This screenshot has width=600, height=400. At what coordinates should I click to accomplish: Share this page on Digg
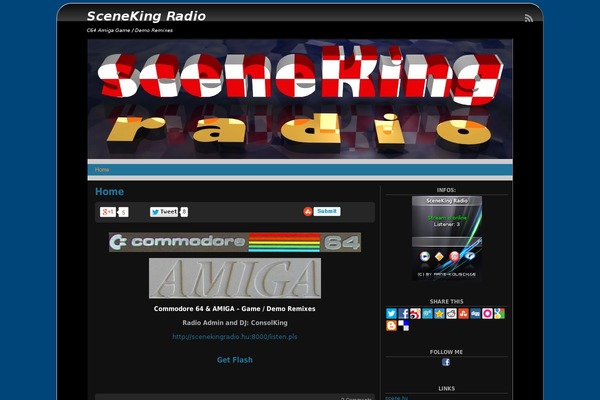(x=475, y=313)
